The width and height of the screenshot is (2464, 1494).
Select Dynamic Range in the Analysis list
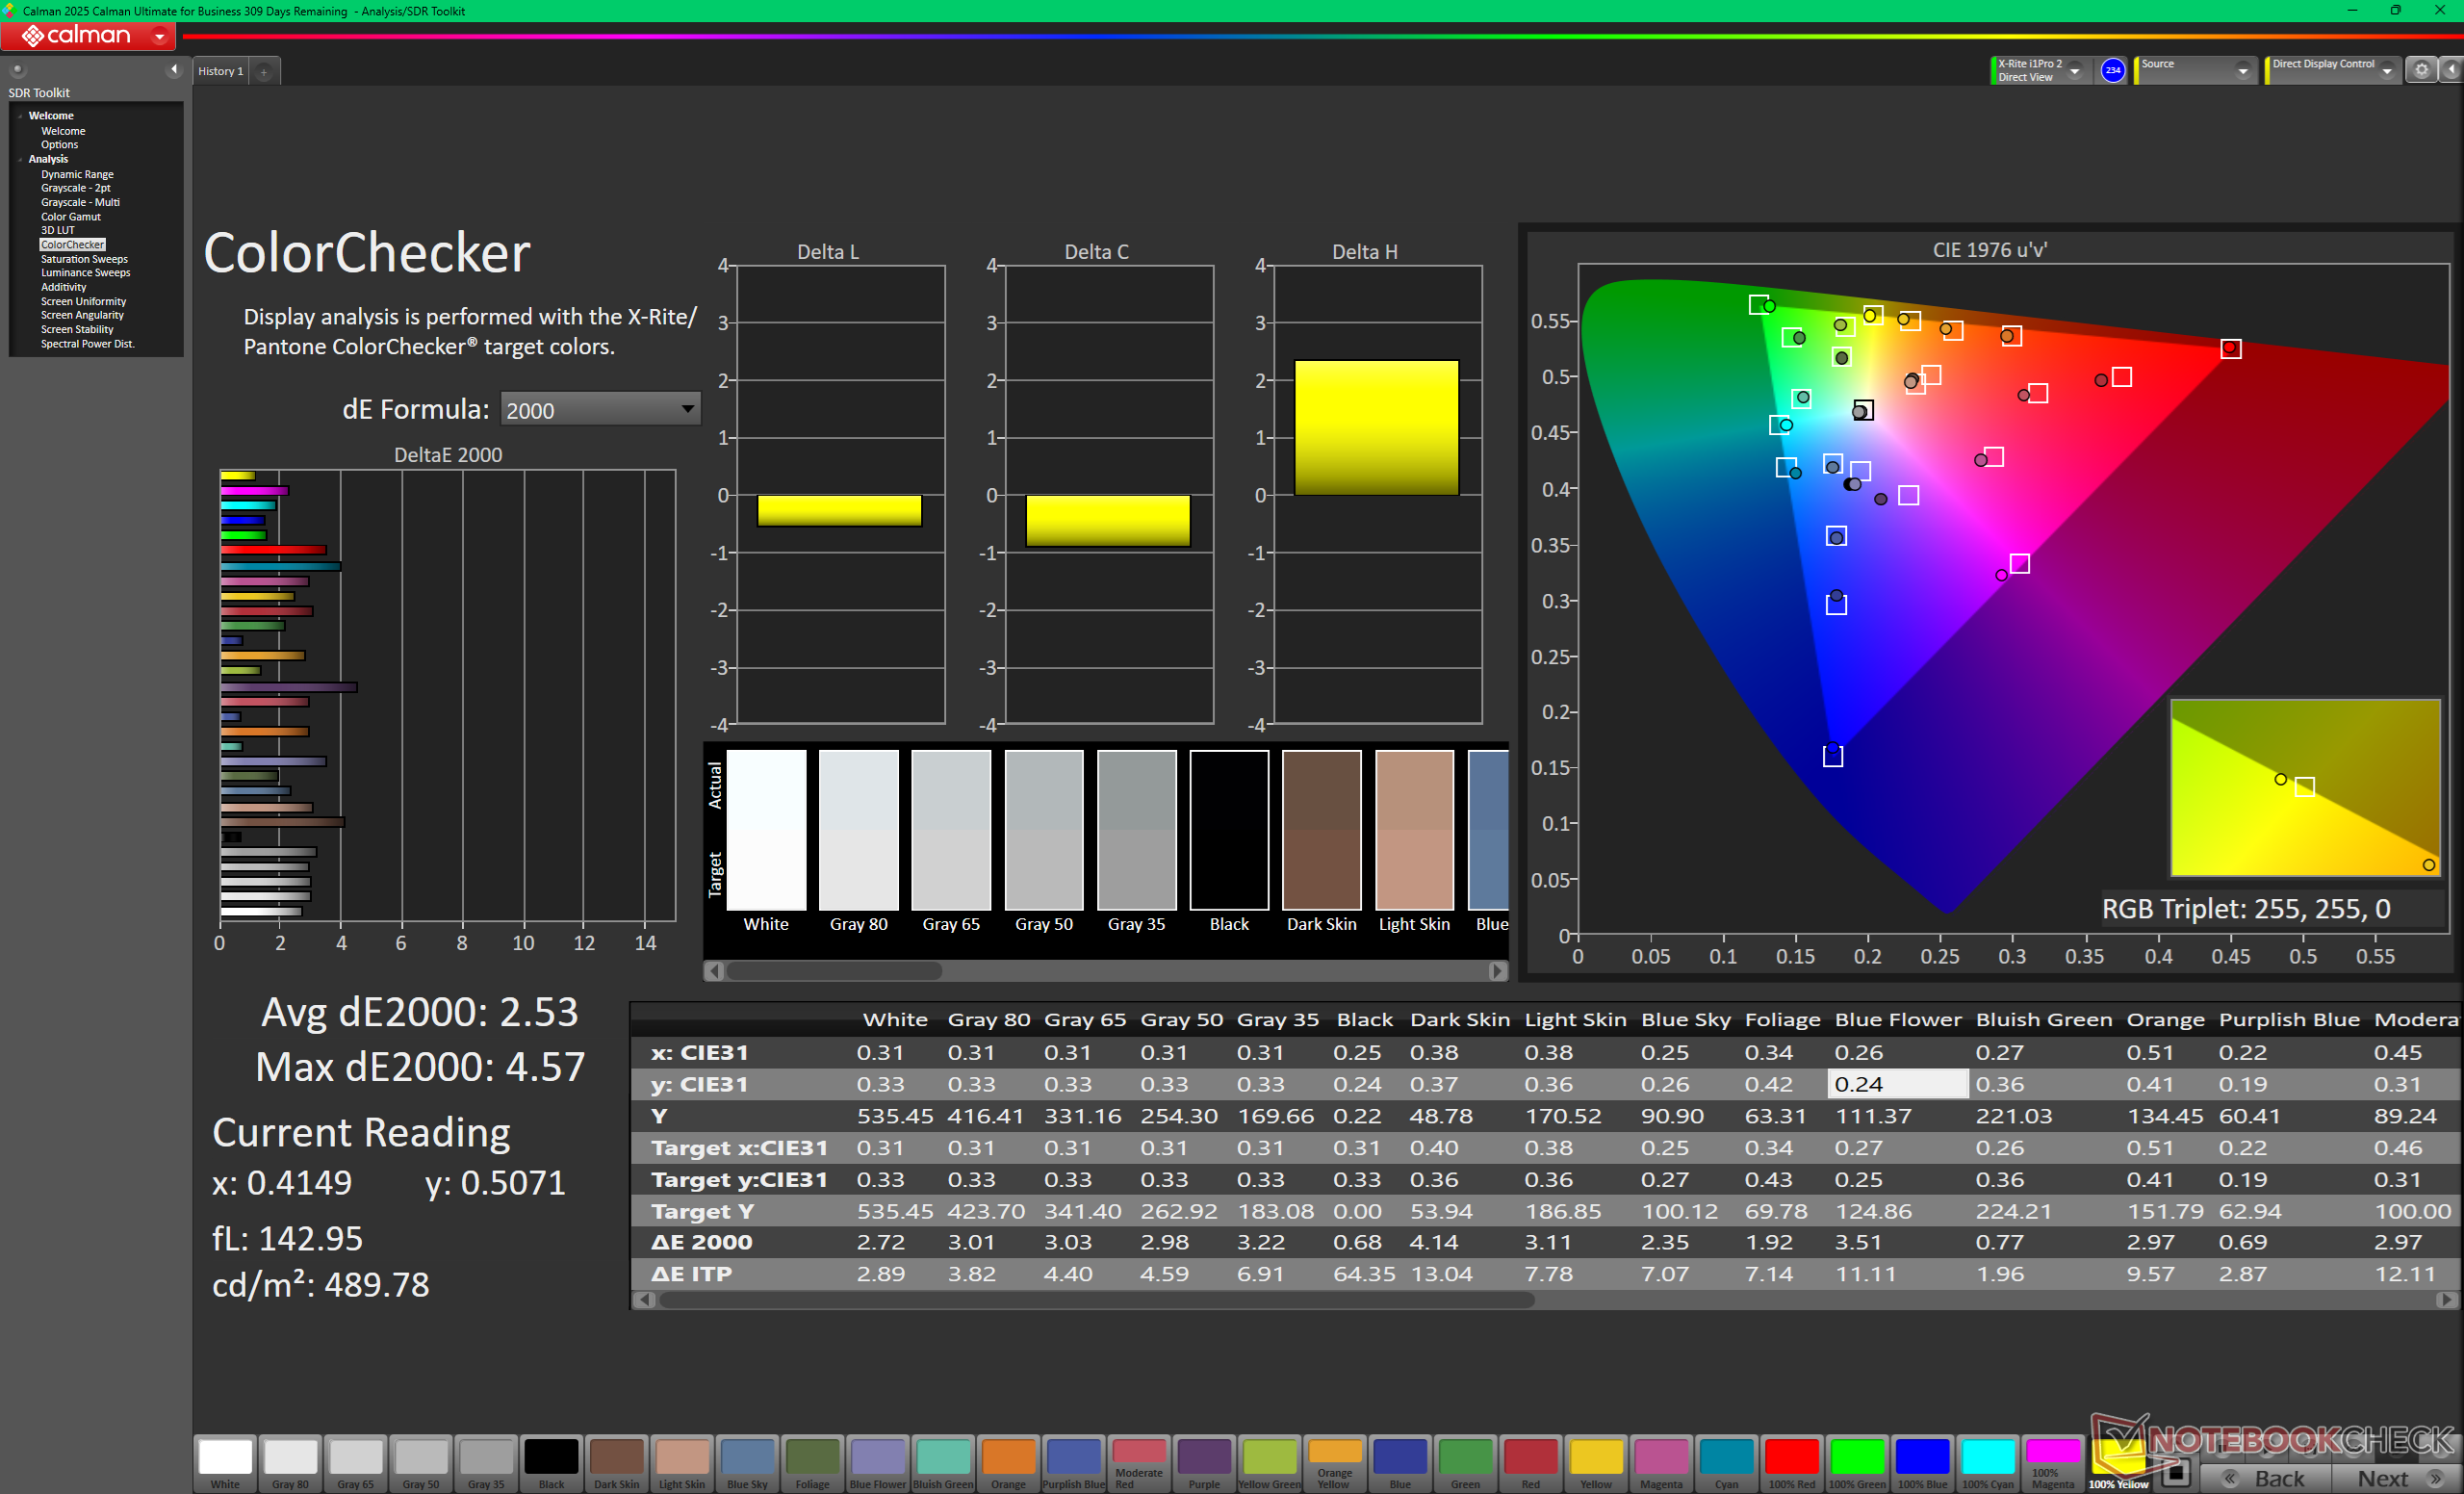(77, 174)
